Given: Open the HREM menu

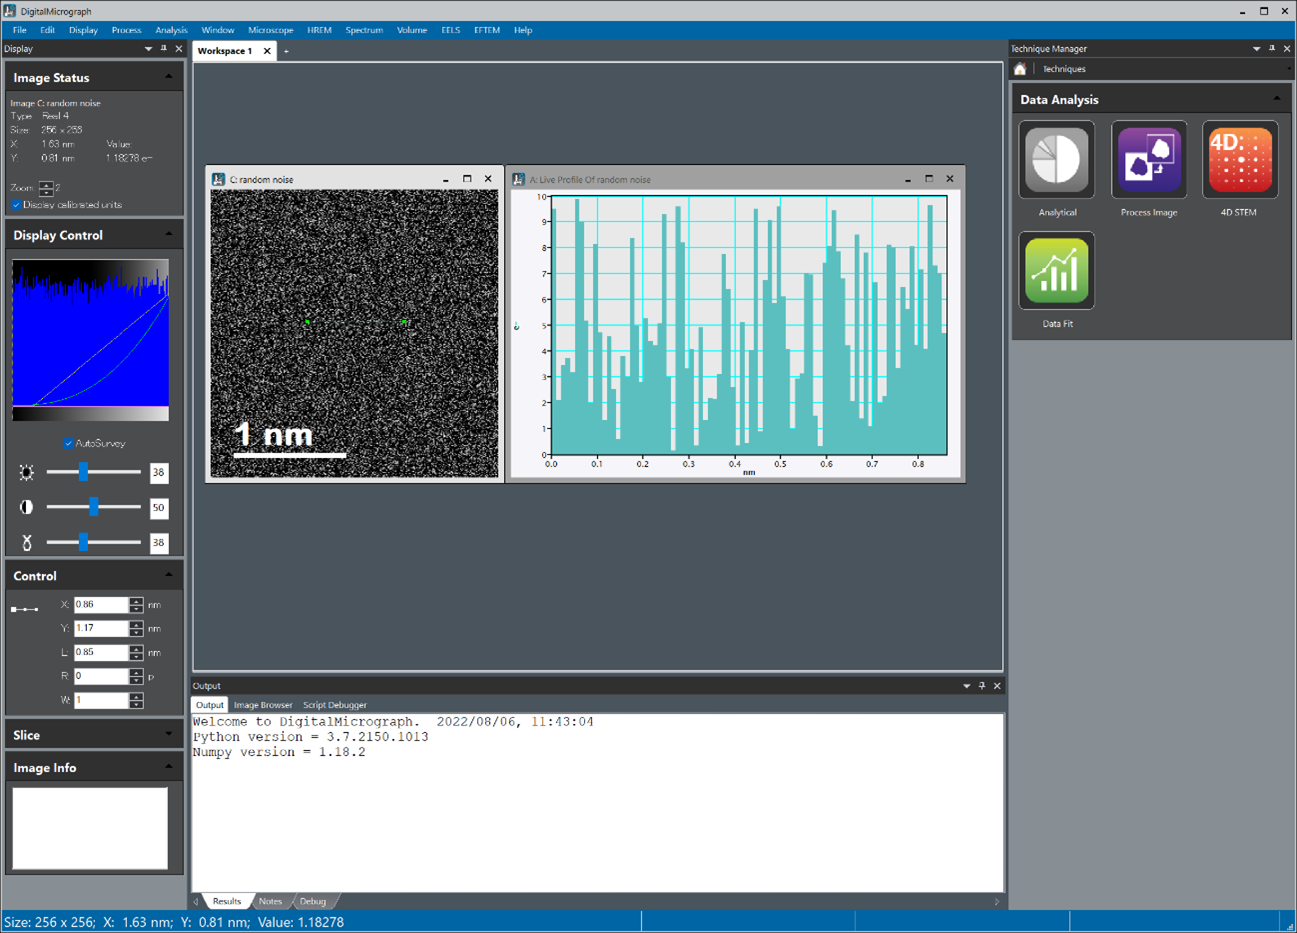Looking at the screenshot, I should (319, 30).
